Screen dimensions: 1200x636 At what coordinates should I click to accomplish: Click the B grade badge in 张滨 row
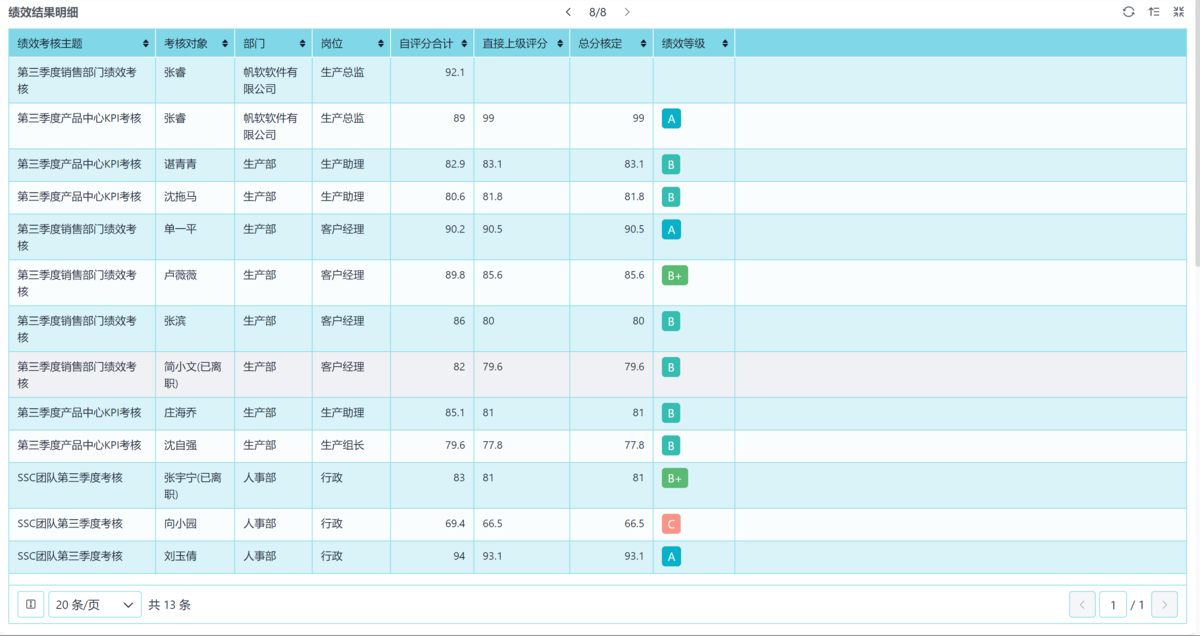click(x=671, y=321)
